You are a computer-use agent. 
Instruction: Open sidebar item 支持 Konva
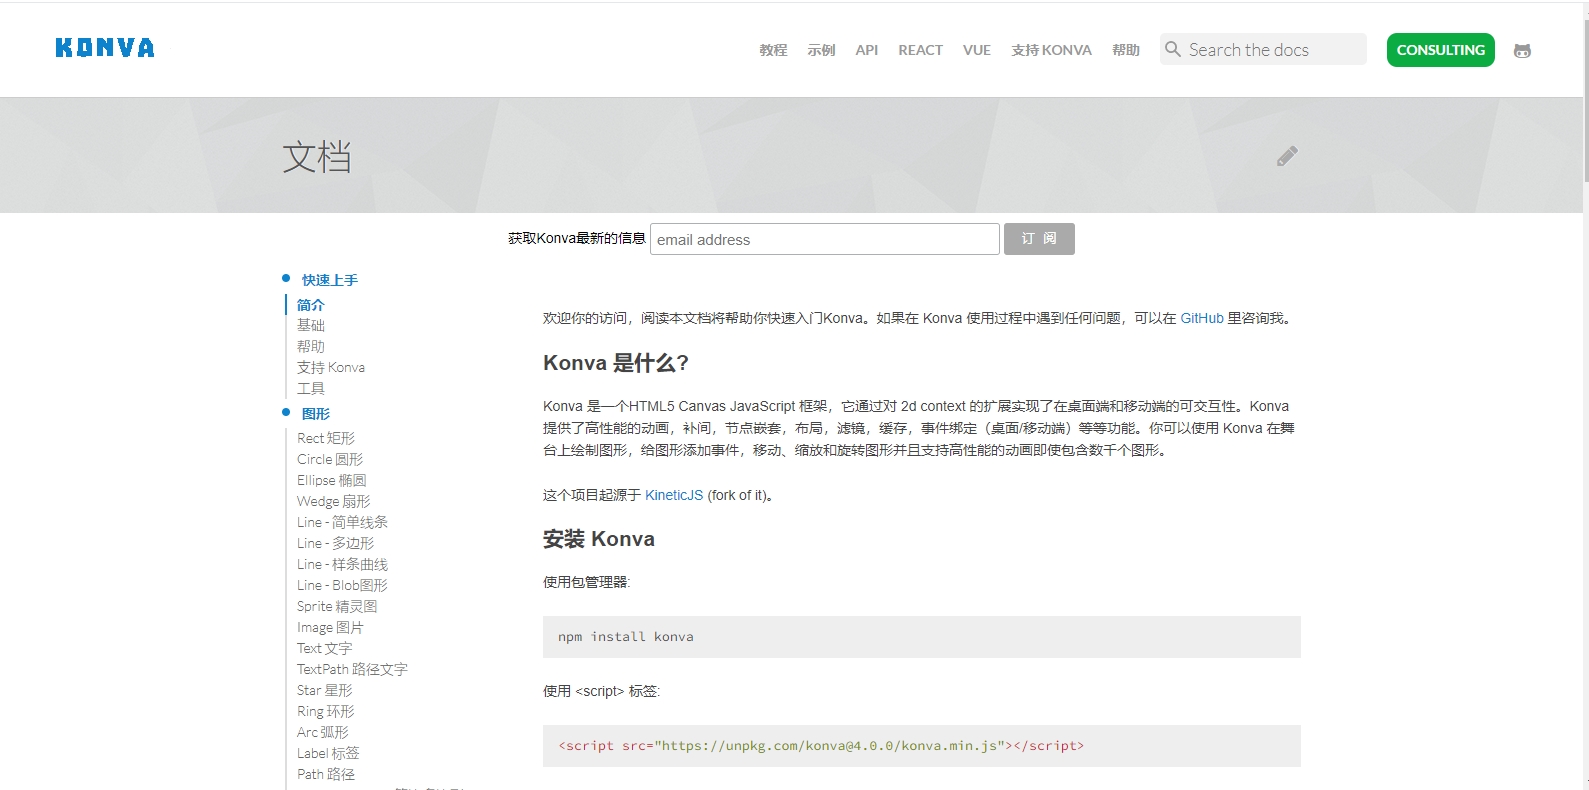[x=331, y=368]
